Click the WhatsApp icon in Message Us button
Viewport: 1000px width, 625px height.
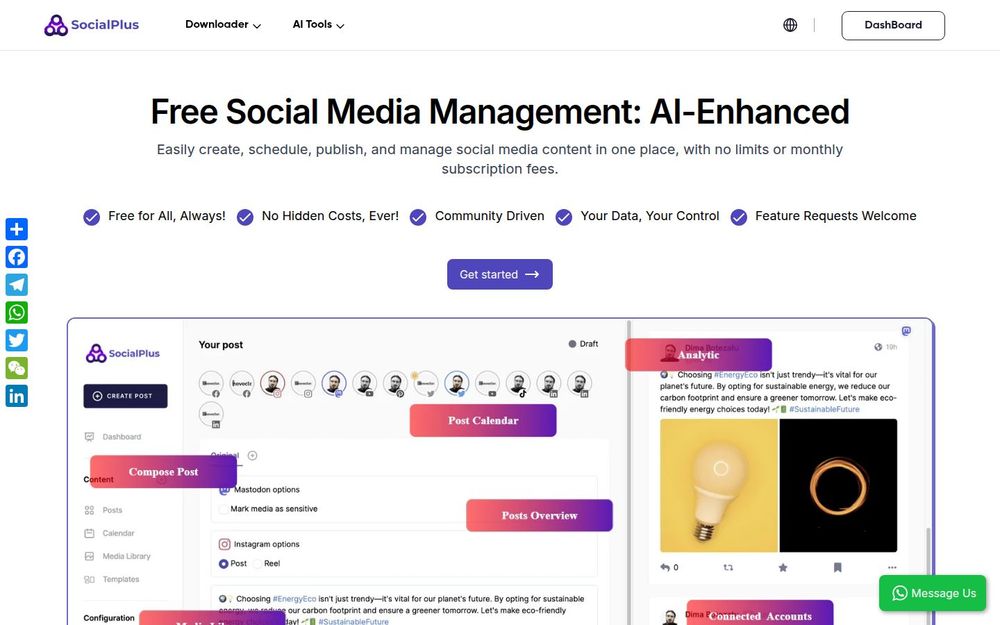pyautogui.click(x=900, y=593)
